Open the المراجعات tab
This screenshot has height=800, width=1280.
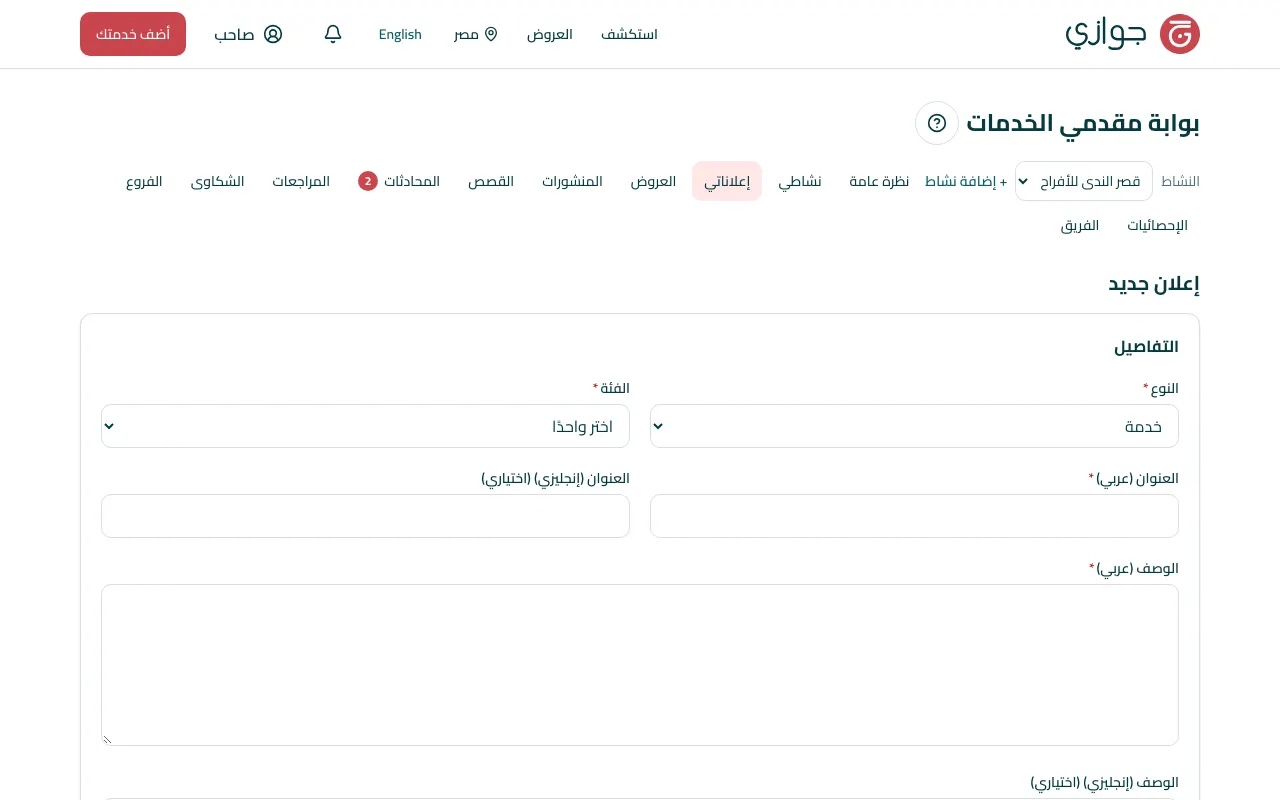click(301, 181)
